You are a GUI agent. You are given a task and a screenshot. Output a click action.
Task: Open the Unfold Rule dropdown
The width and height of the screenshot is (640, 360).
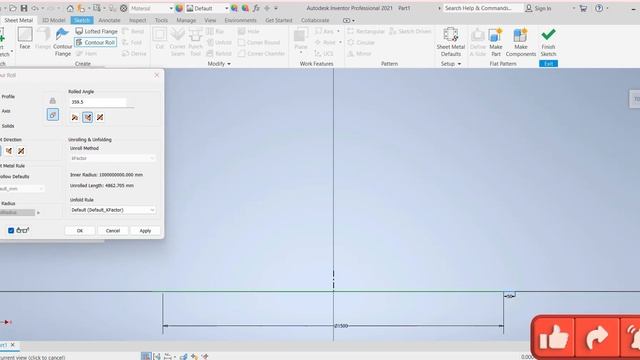[x=112, y=210]
